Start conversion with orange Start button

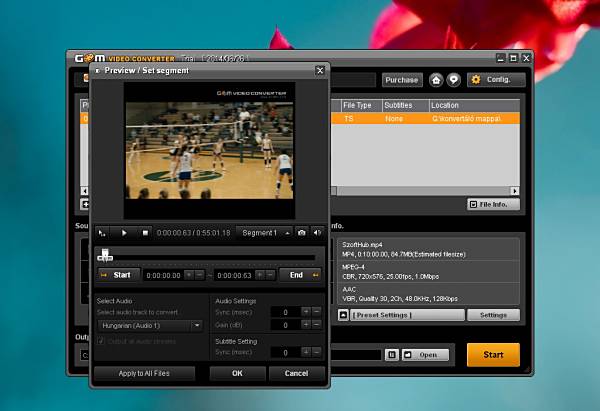(x=493, y=355)
